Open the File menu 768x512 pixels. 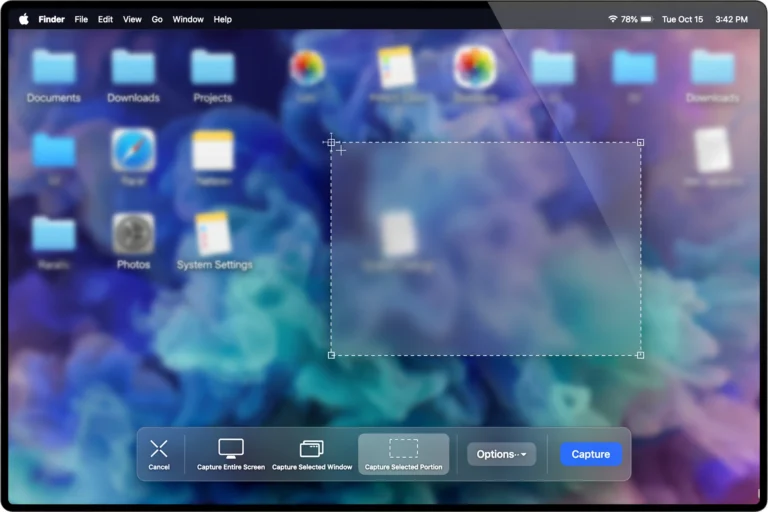[x=81, y=19]
